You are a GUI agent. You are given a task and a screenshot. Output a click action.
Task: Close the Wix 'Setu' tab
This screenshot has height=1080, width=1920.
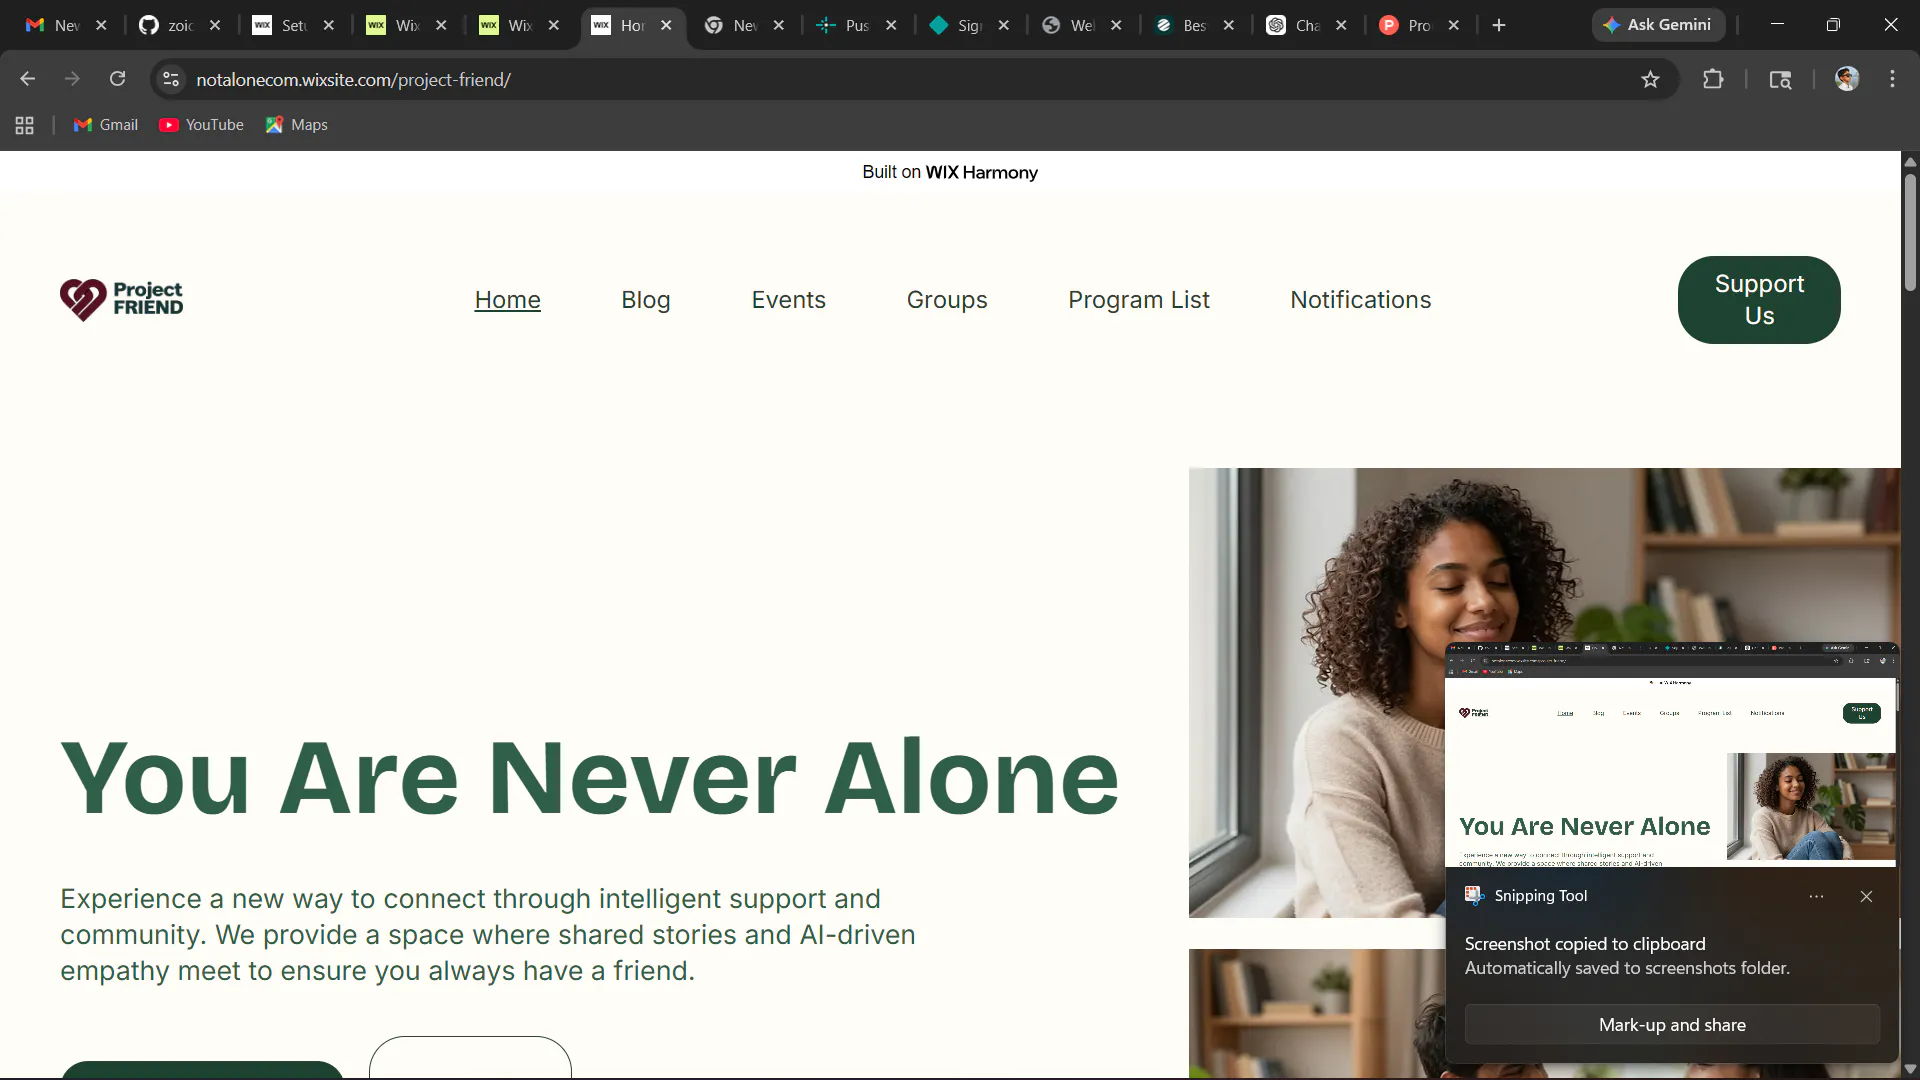point(329,25)
